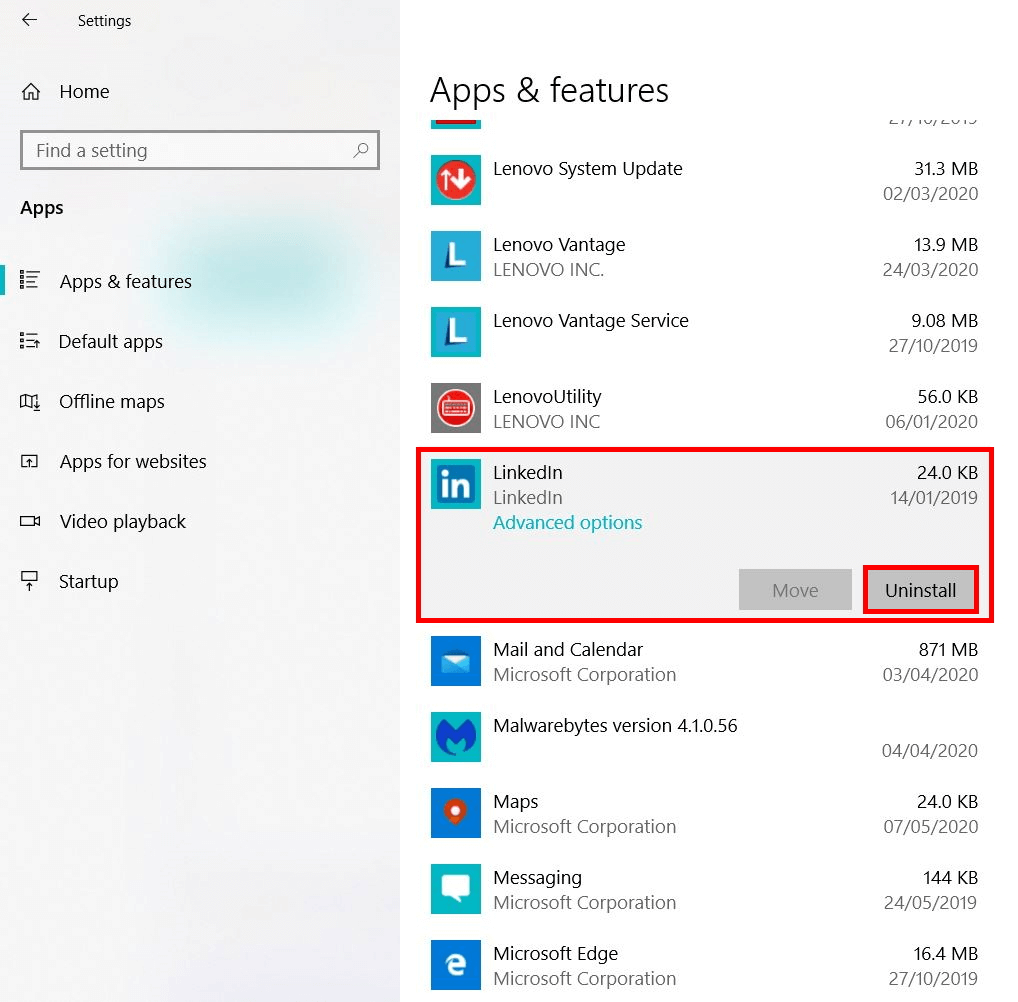
Task: Select the Lenovo Vantage entry name
Action: point(559,245)
